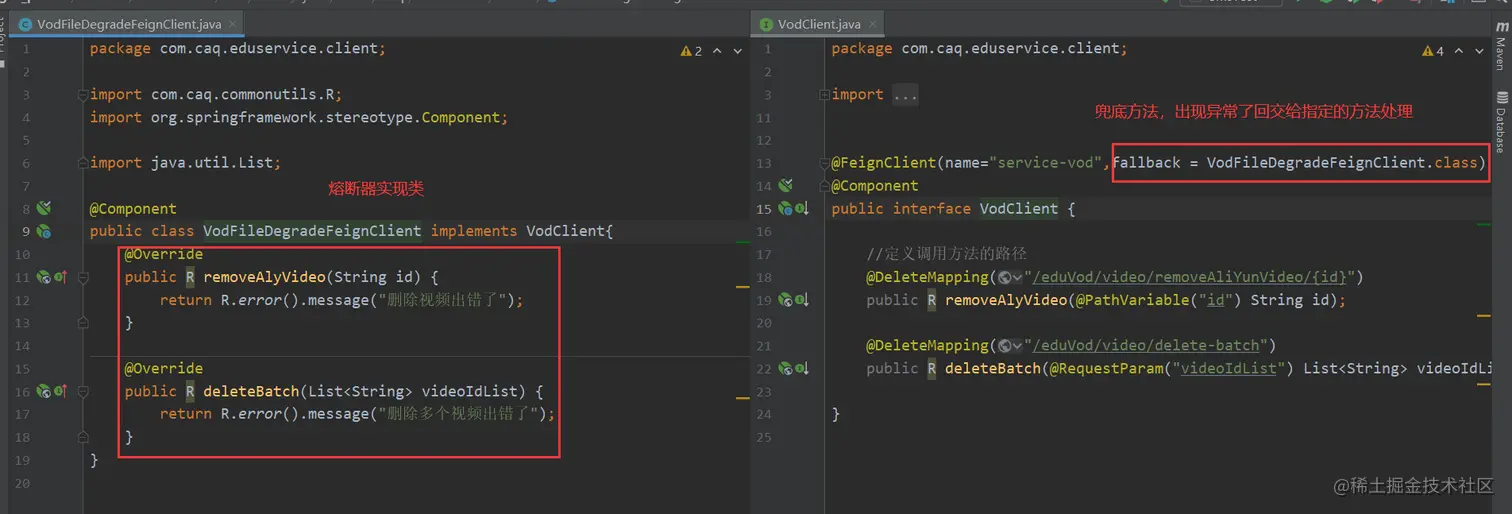Expand the folded imports on line 3 of VodClient.java
Image resolution: width=1512 pixels, height=514 pixels.
point(825,95)
